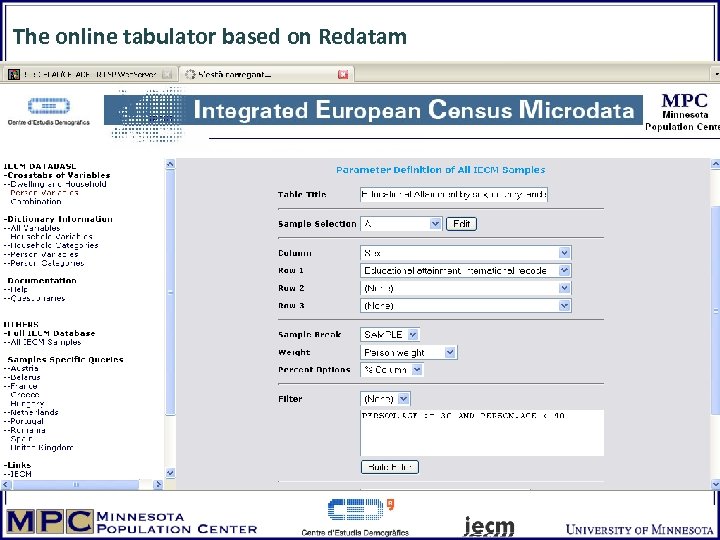Open the Sample Break dropdown
The image size is (720, 540).
[389, 334]
